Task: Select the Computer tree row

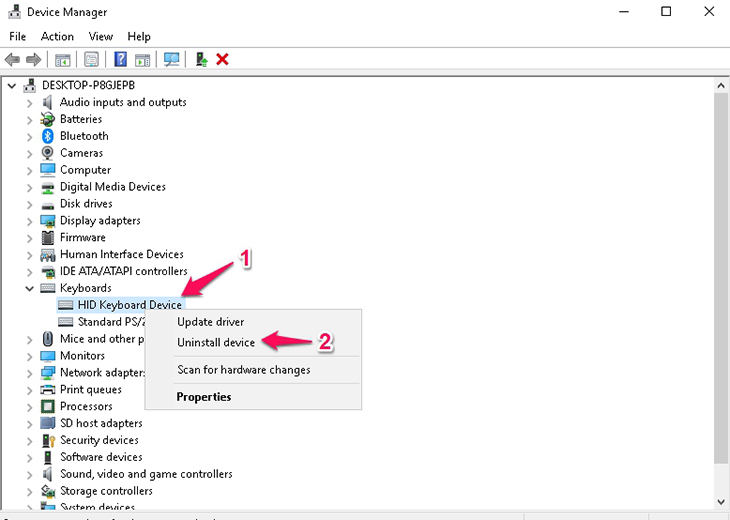Action: pos(75,170)
